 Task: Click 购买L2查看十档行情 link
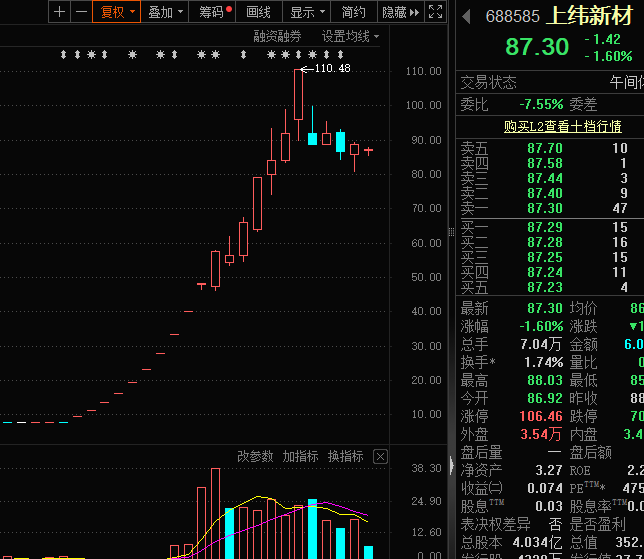coord(562,126)
